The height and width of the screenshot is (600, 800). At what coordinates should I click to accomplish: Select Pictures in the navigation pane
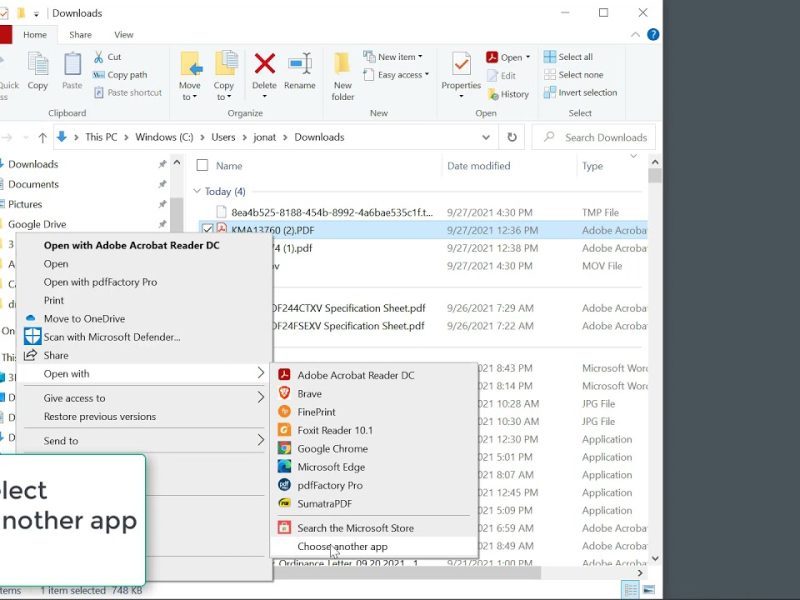[25, 204]
